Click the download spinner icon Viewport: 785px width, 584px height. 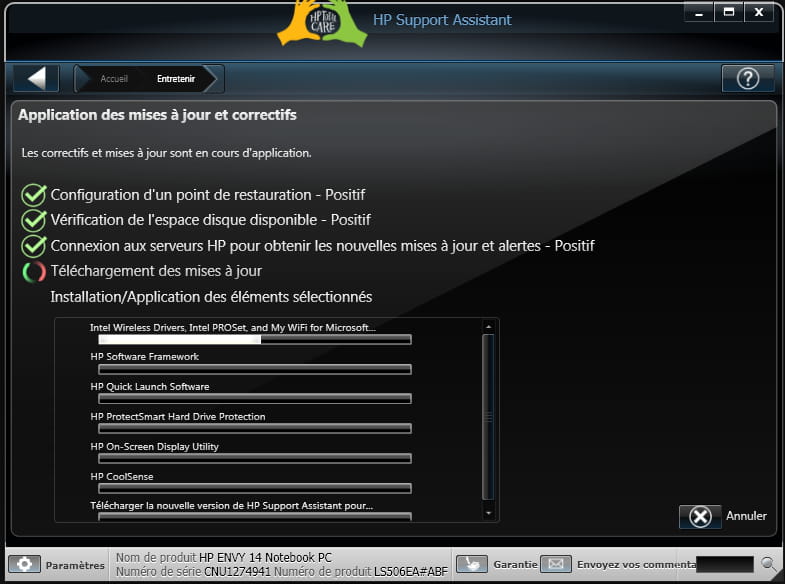coord(34,272)
